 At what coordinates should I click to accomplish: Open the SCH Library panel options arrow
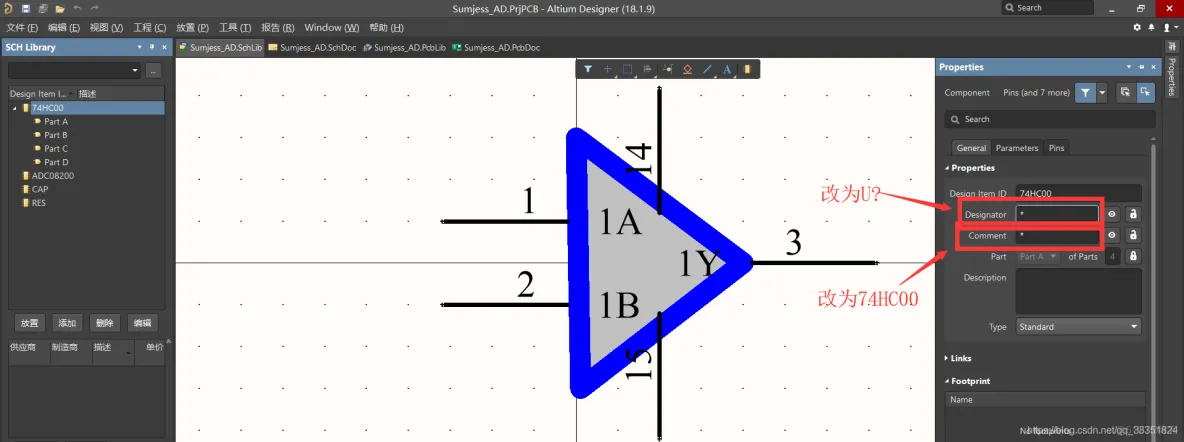pos(140,47)
